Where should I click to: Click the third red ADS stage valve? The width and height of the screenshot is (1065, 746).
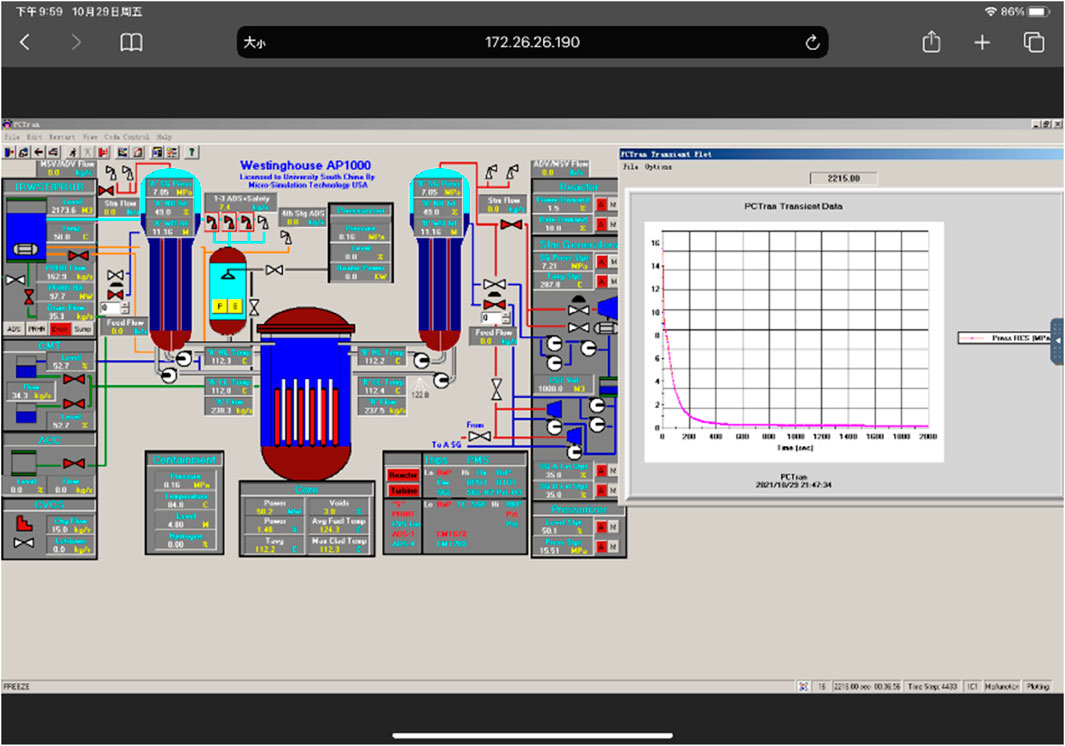point(246,221)
